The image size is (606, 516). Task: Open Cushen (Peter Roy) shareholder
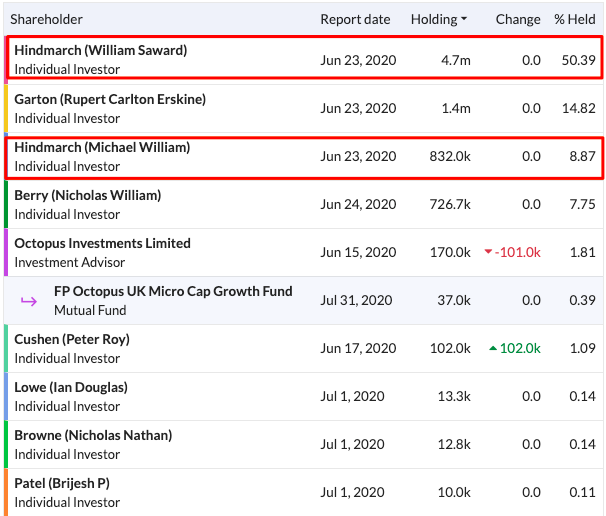72,339
